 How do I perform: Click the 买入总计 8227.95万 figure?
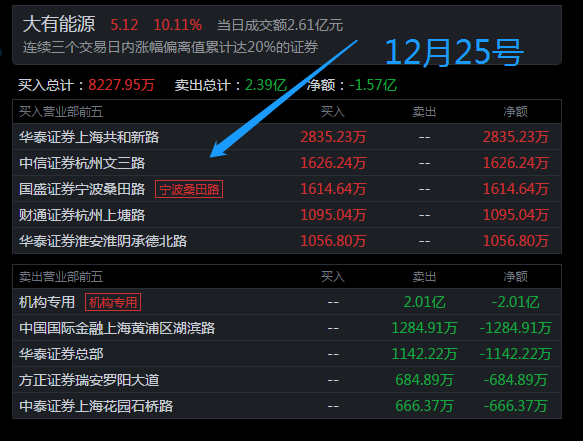pyautogui.click(x=121, y=85)
